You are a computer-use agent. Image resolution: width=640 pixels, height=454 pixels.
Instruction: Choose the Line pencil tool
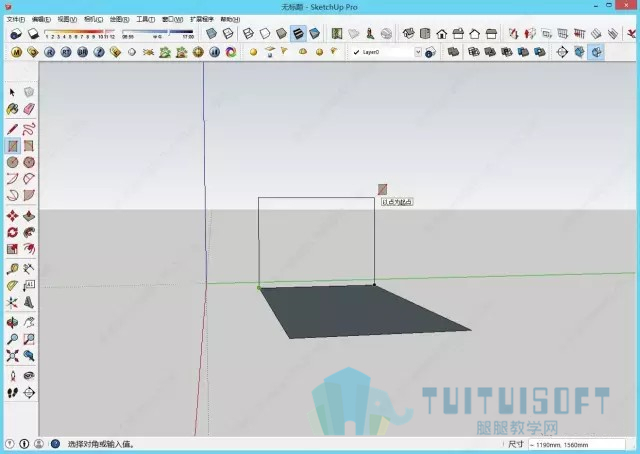point(12,129)
